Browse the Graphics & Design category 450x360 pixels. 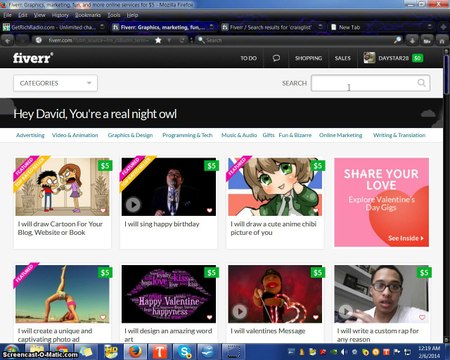(x=130, y=135)
